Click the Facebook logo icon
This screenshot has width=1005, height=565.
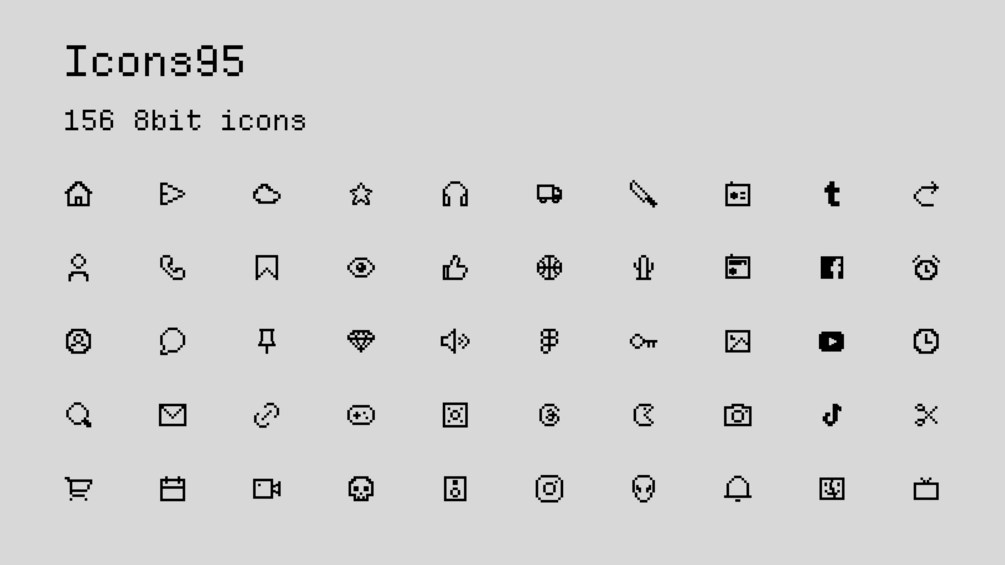tap(832, 268)
